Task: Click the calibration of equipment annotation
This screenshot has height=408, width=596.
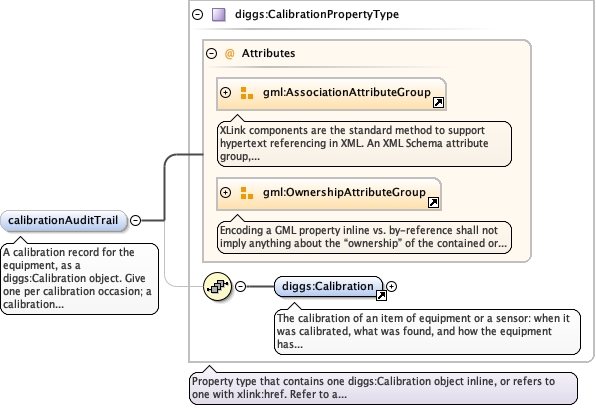Action: click(x=427, y=332)
